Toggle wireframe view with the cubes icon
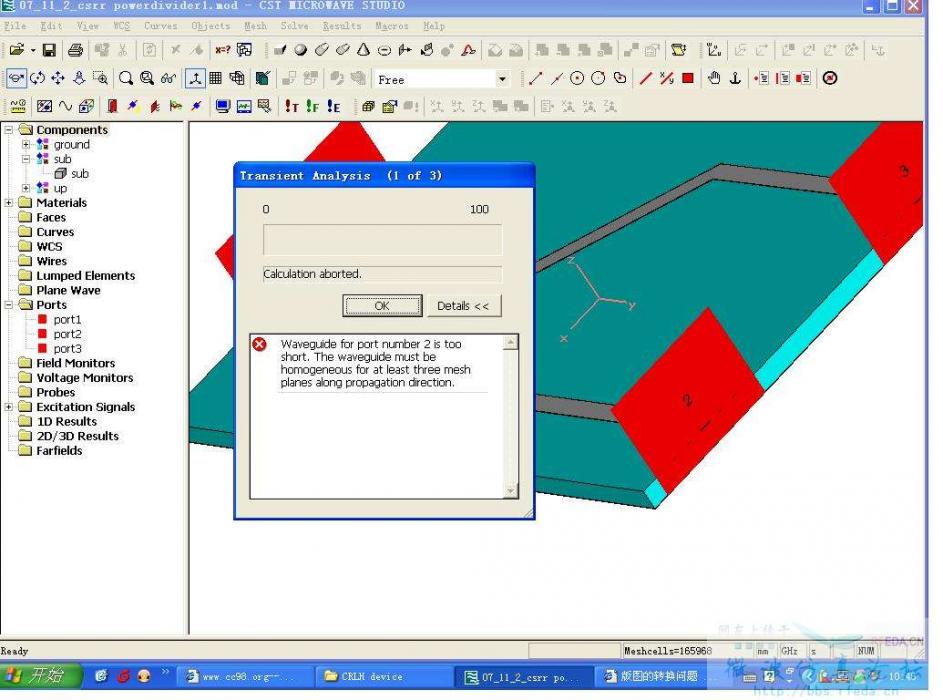 coord(237,78)
